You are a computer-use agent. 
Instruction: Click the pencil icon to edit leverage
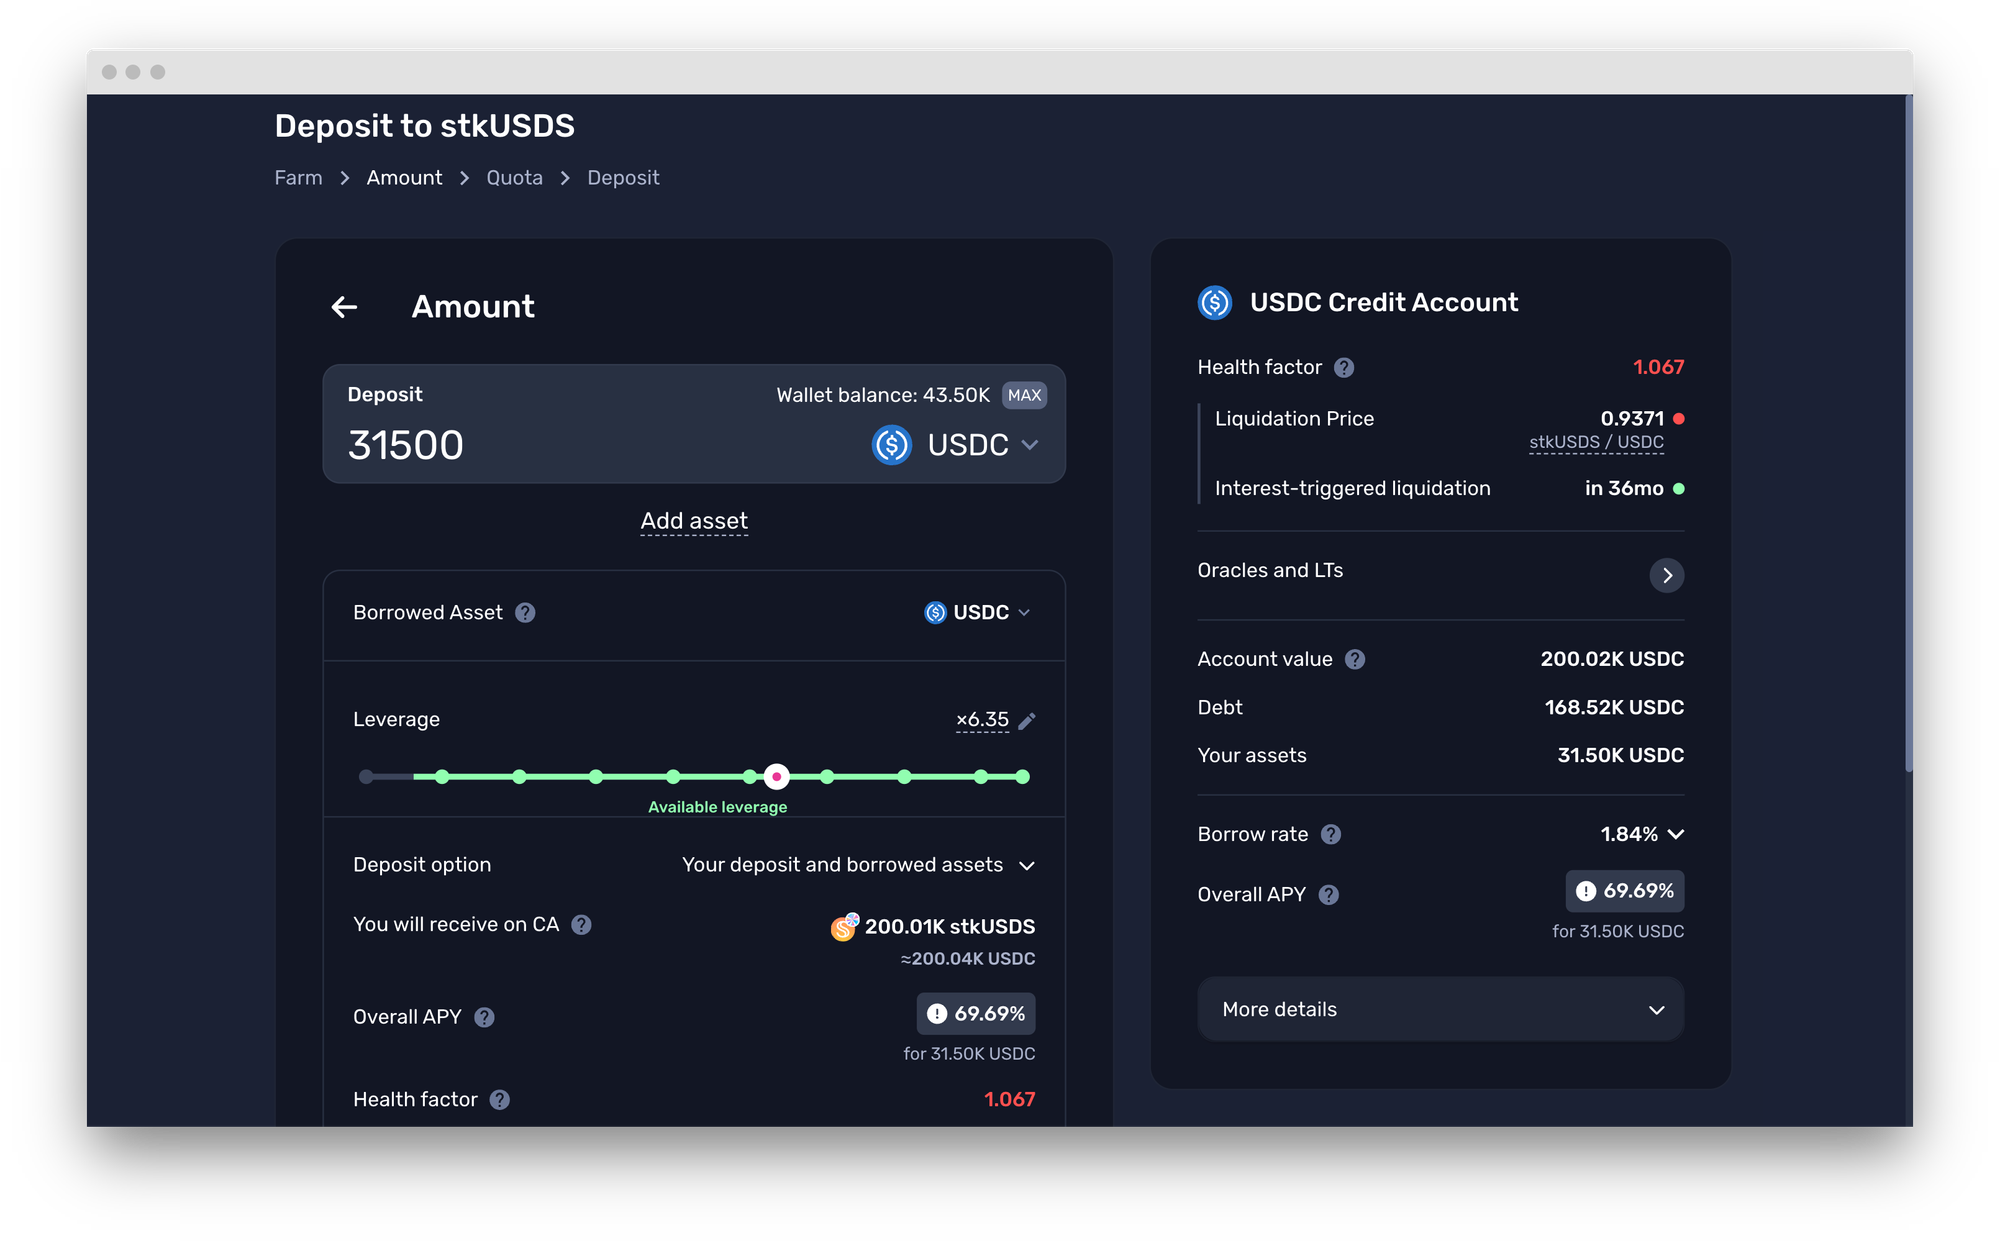pyautogui.click(x=1027, y=720)
